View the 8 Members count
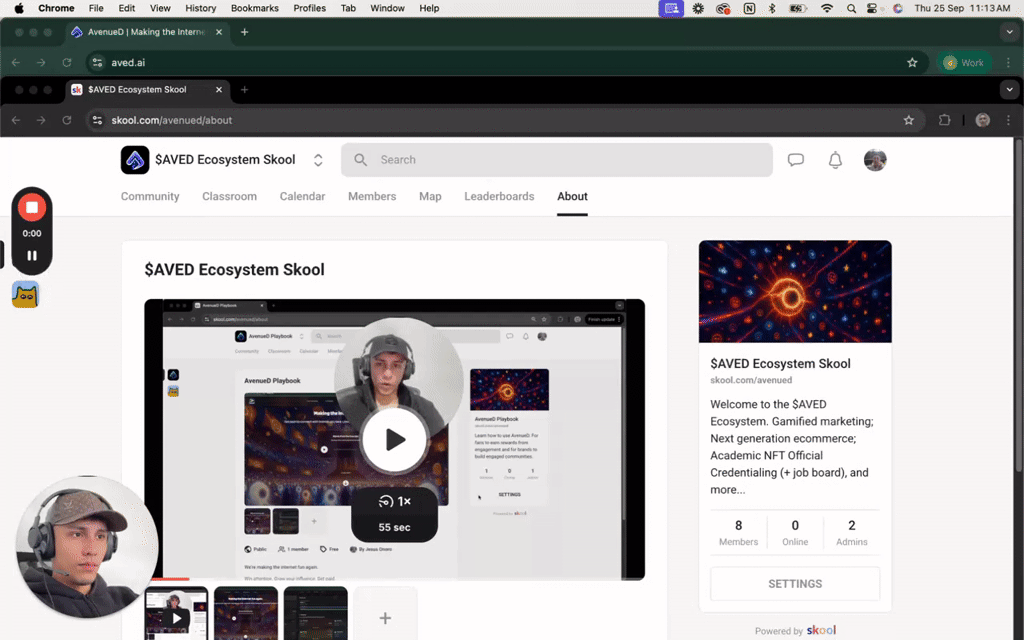The image size is (1024, 640). click(x=739, y=533)
